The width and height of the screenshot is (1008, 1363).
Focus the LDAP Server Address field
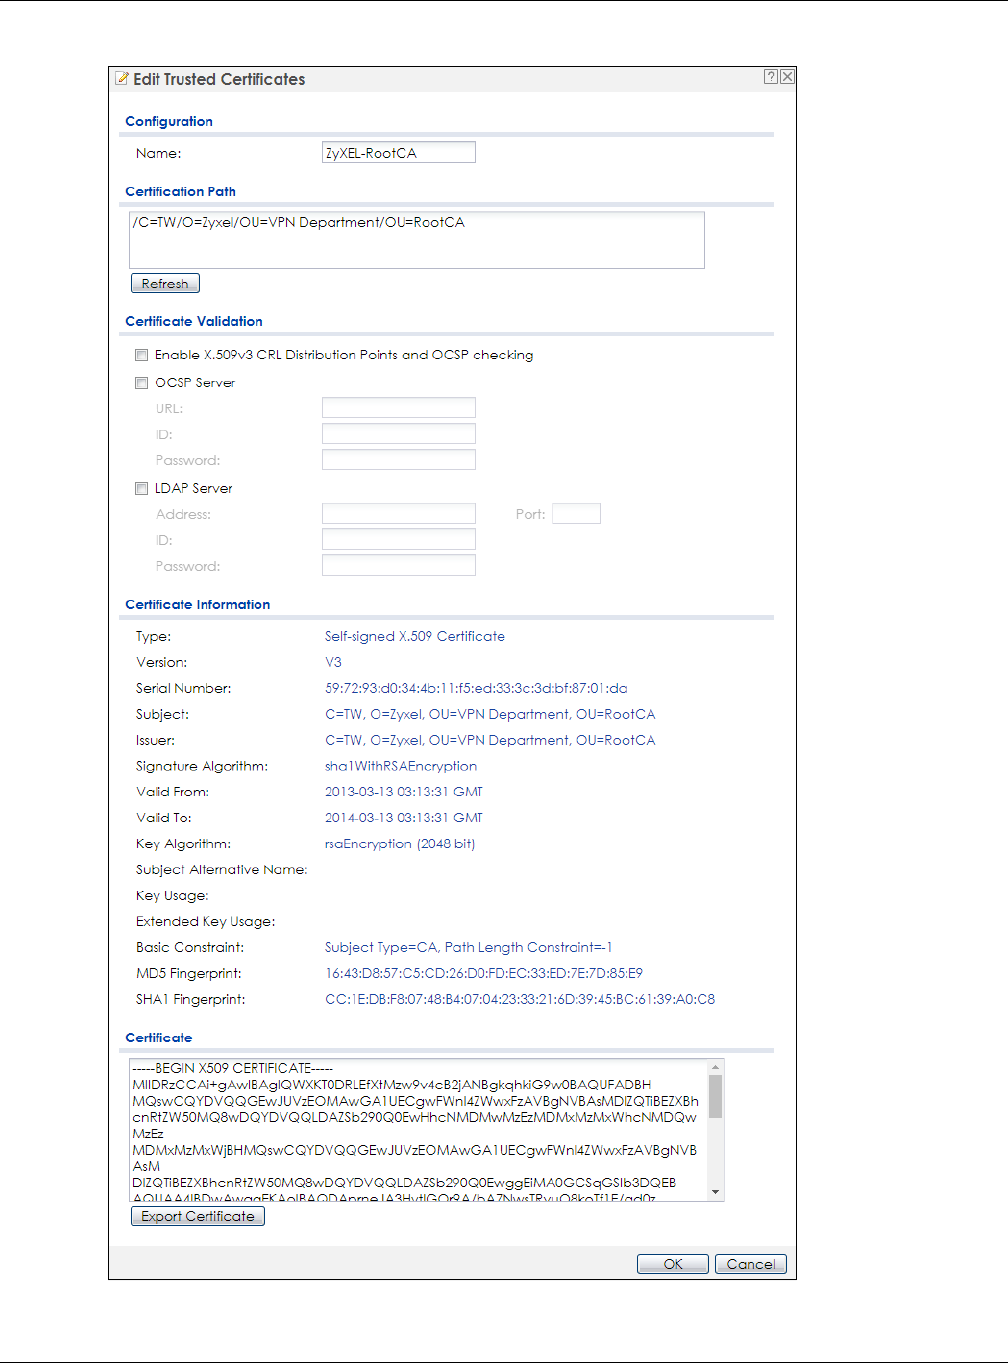399,514
